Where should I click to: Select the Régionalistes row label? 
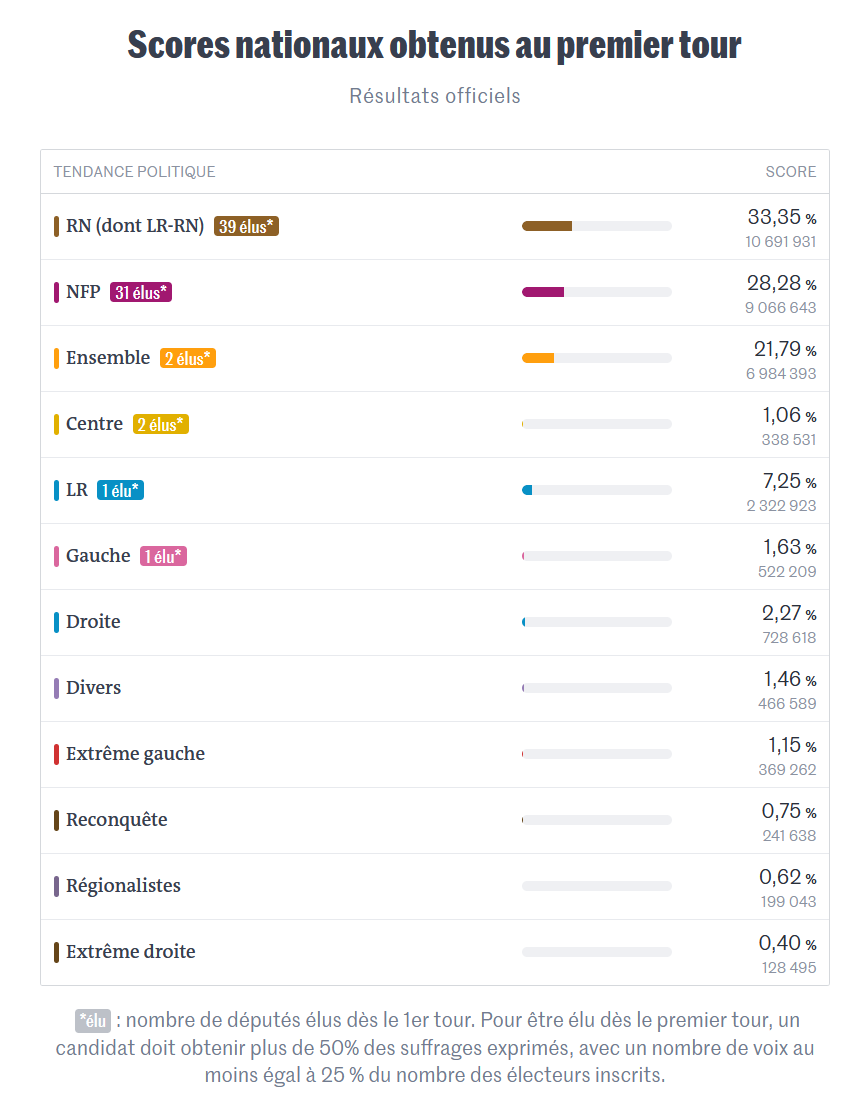[x=123, y=886]
